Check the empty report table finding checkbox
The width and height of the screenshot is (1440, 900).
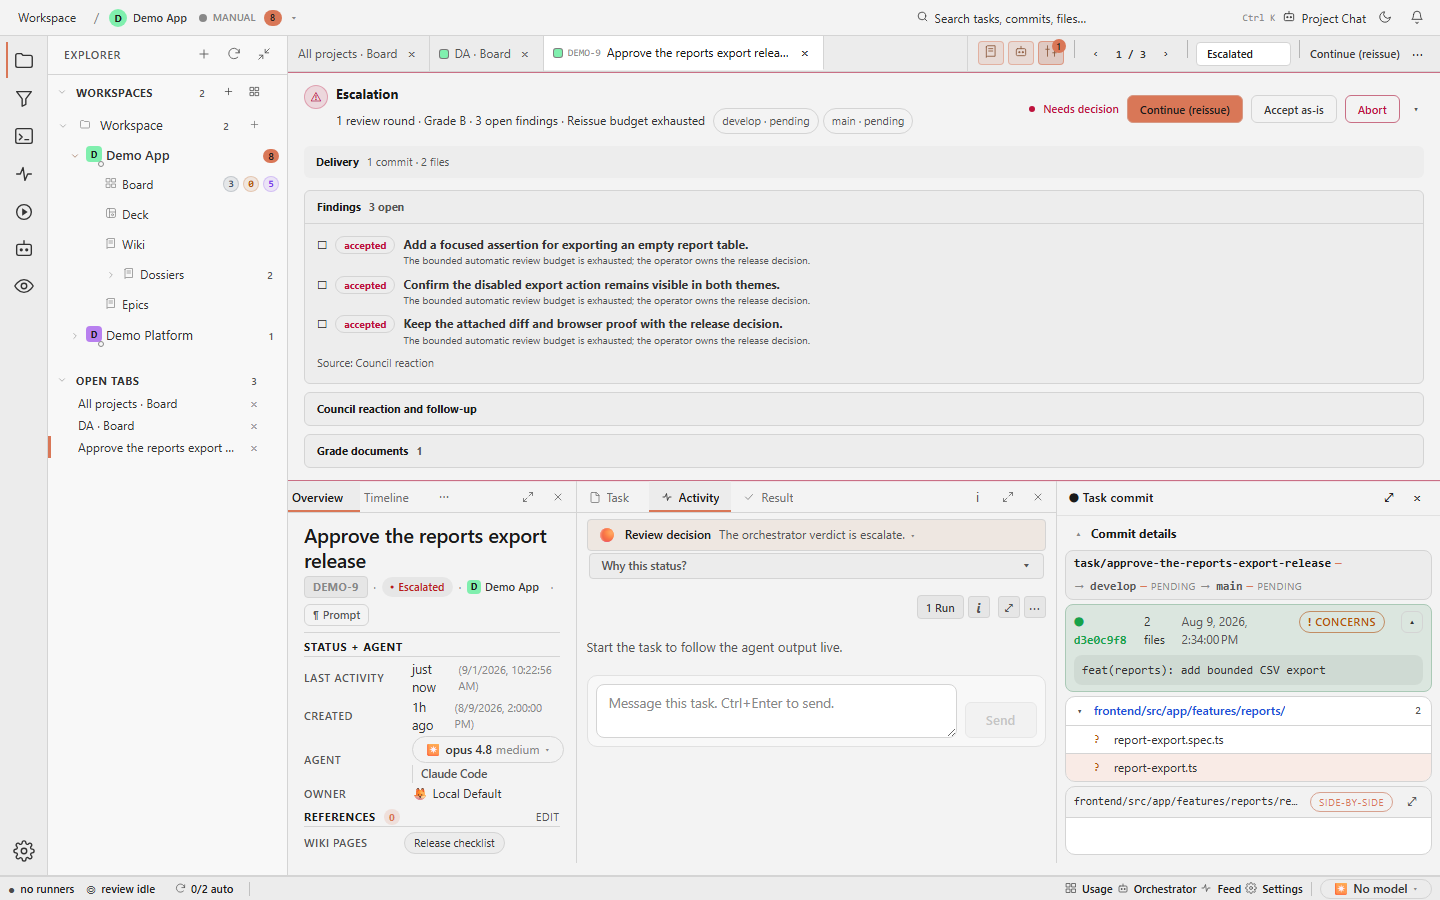coord(322,245)
